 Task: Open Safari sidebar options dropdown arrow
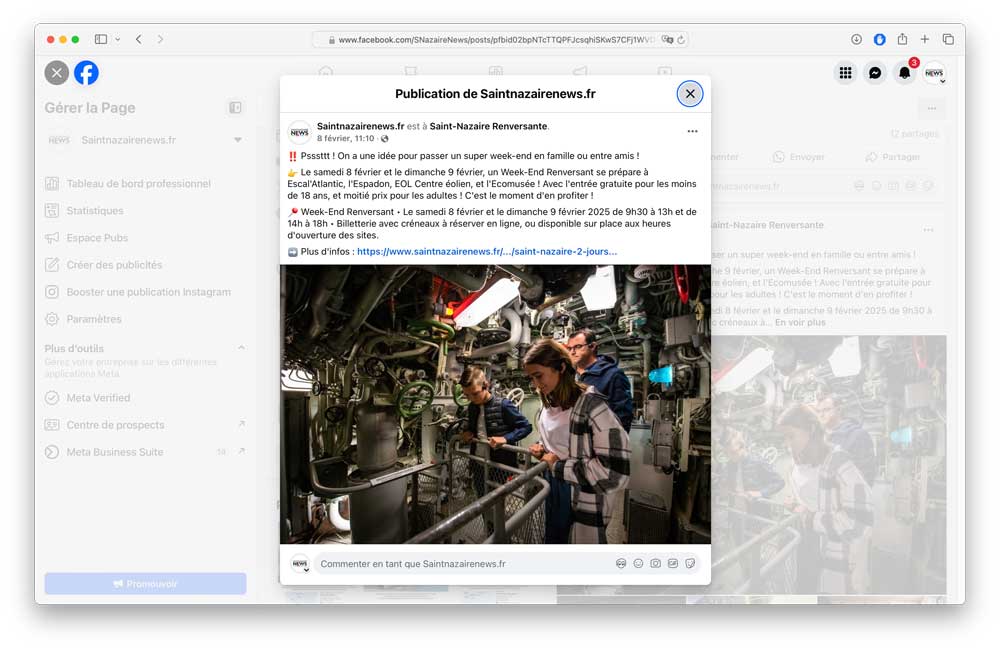118,39
